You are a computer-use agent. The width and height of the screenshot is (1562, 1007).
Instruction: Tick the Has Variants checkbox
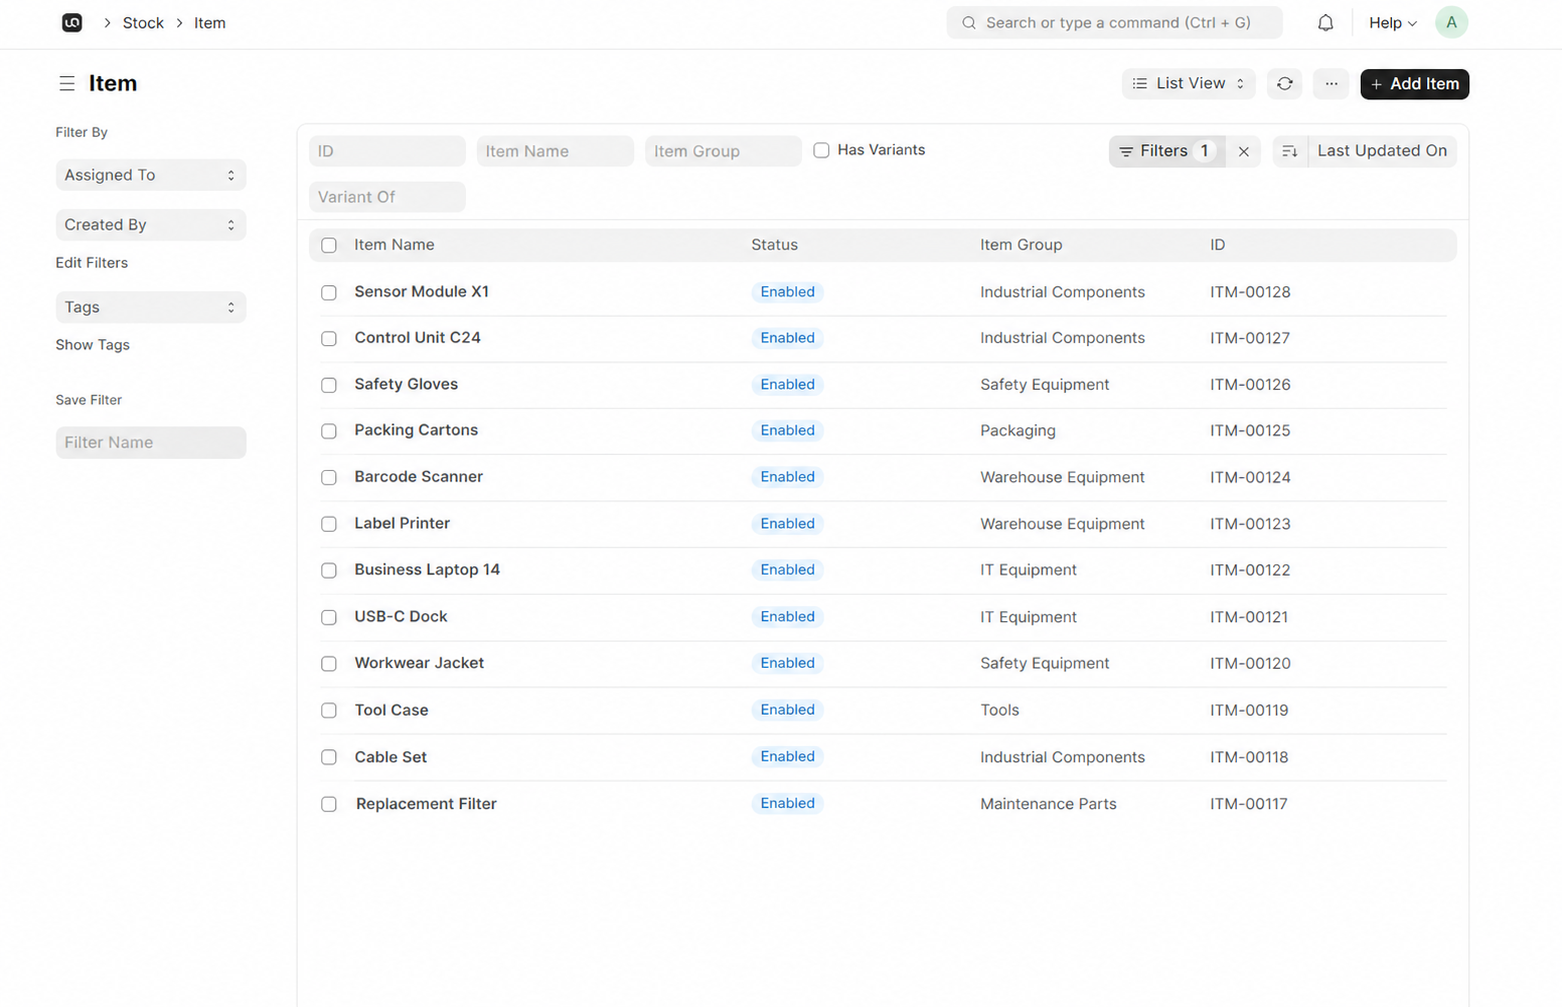coord(821,150)
